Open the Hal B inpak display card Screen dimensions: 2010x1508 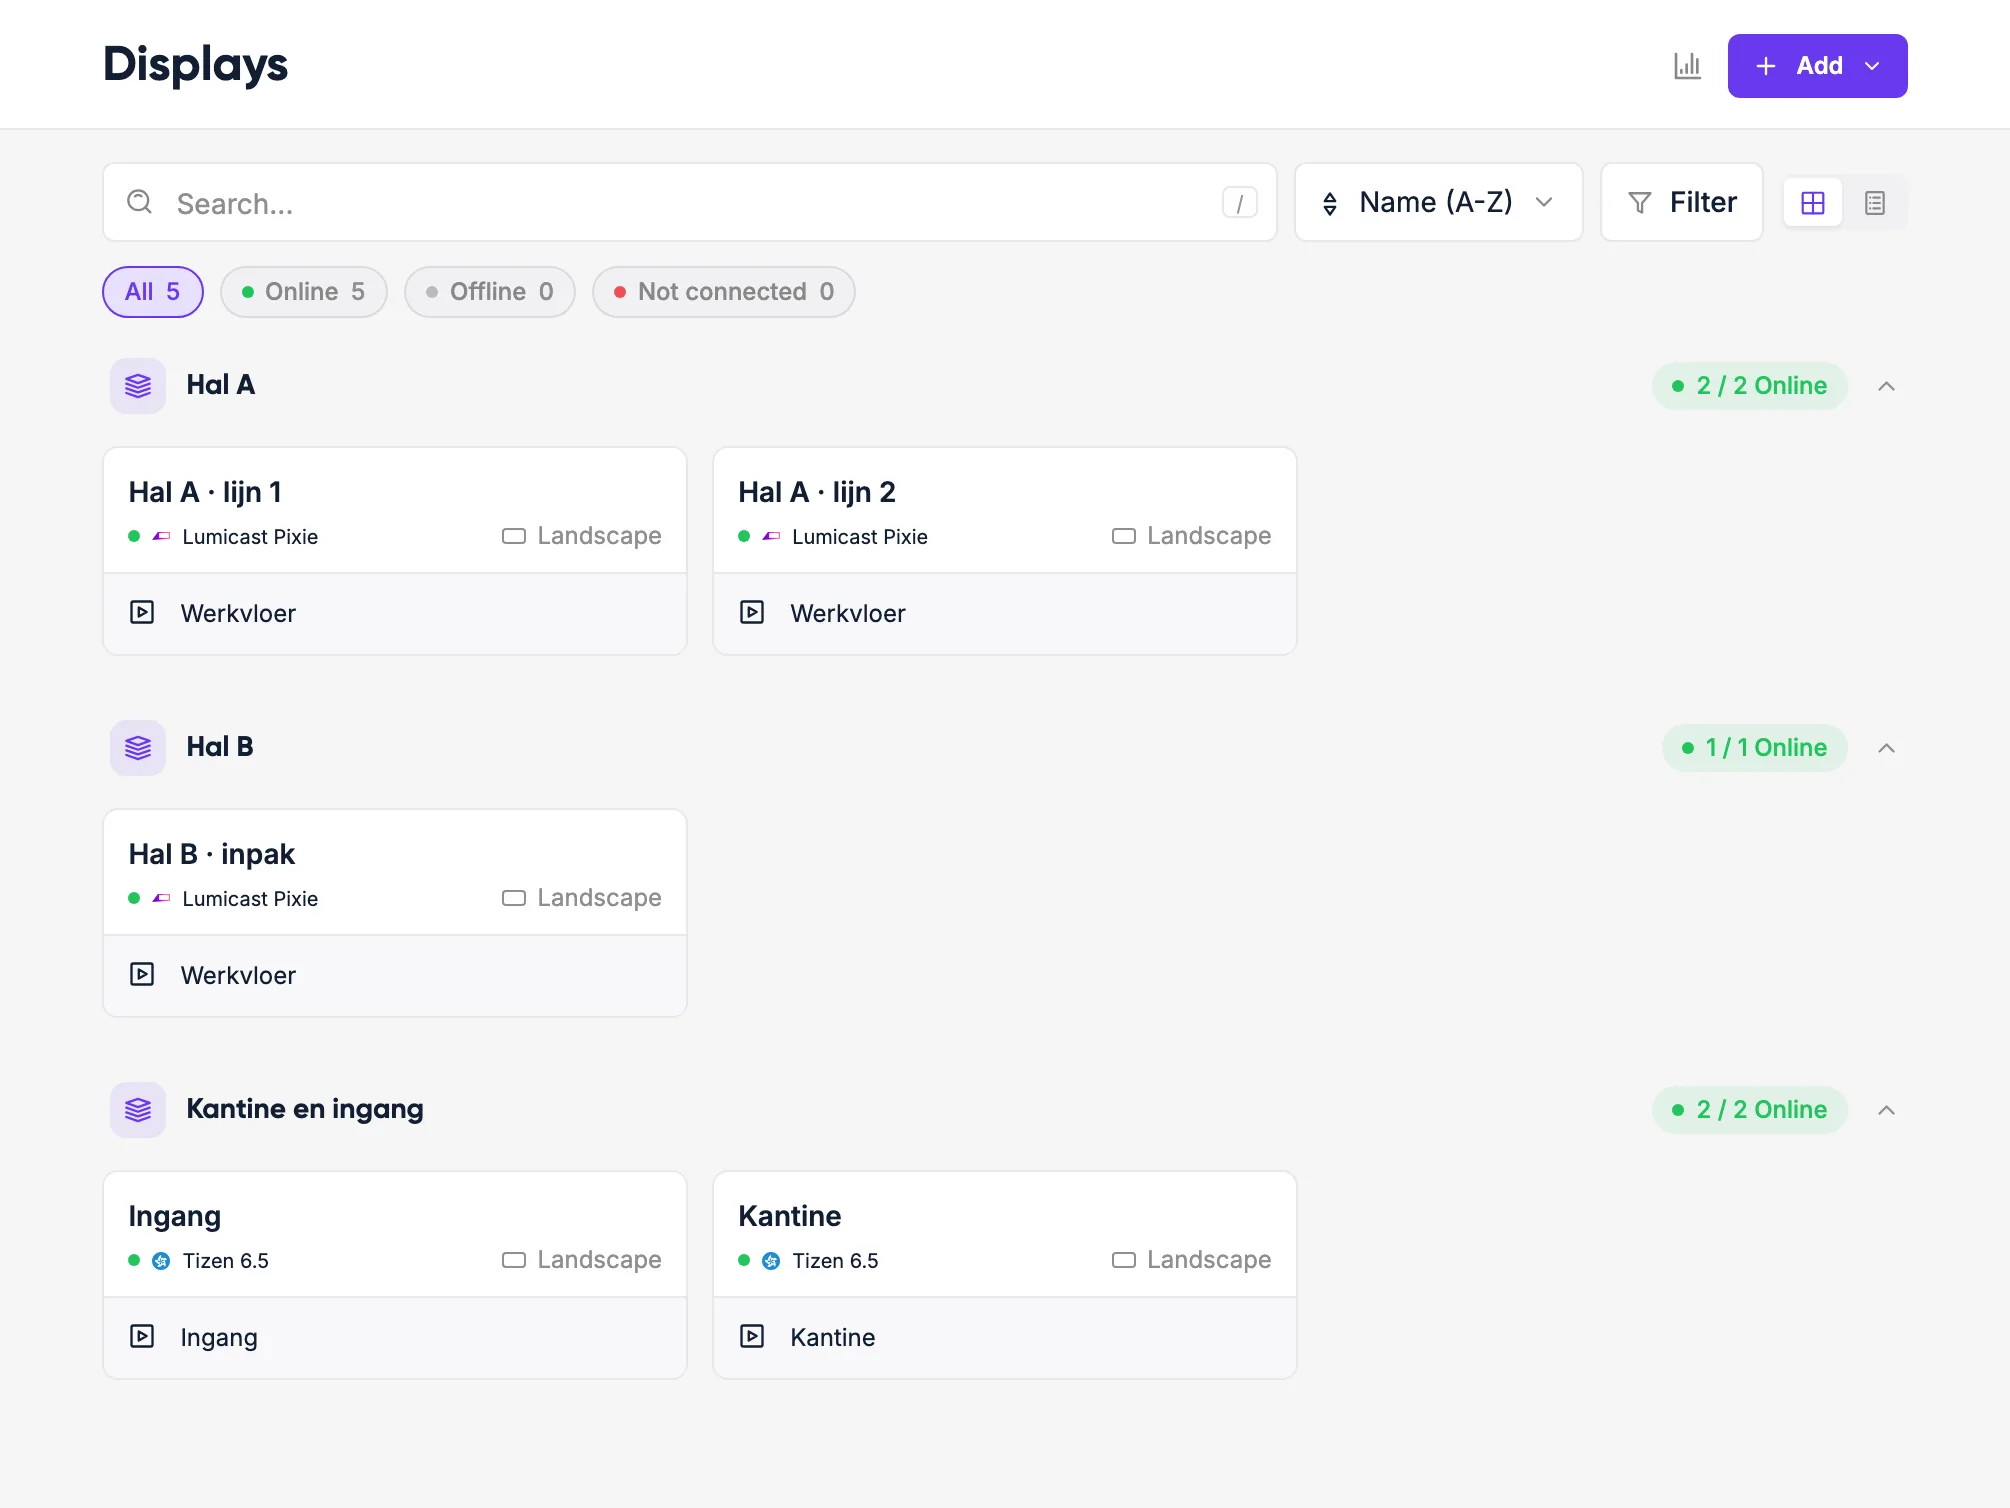click(395, 913)
